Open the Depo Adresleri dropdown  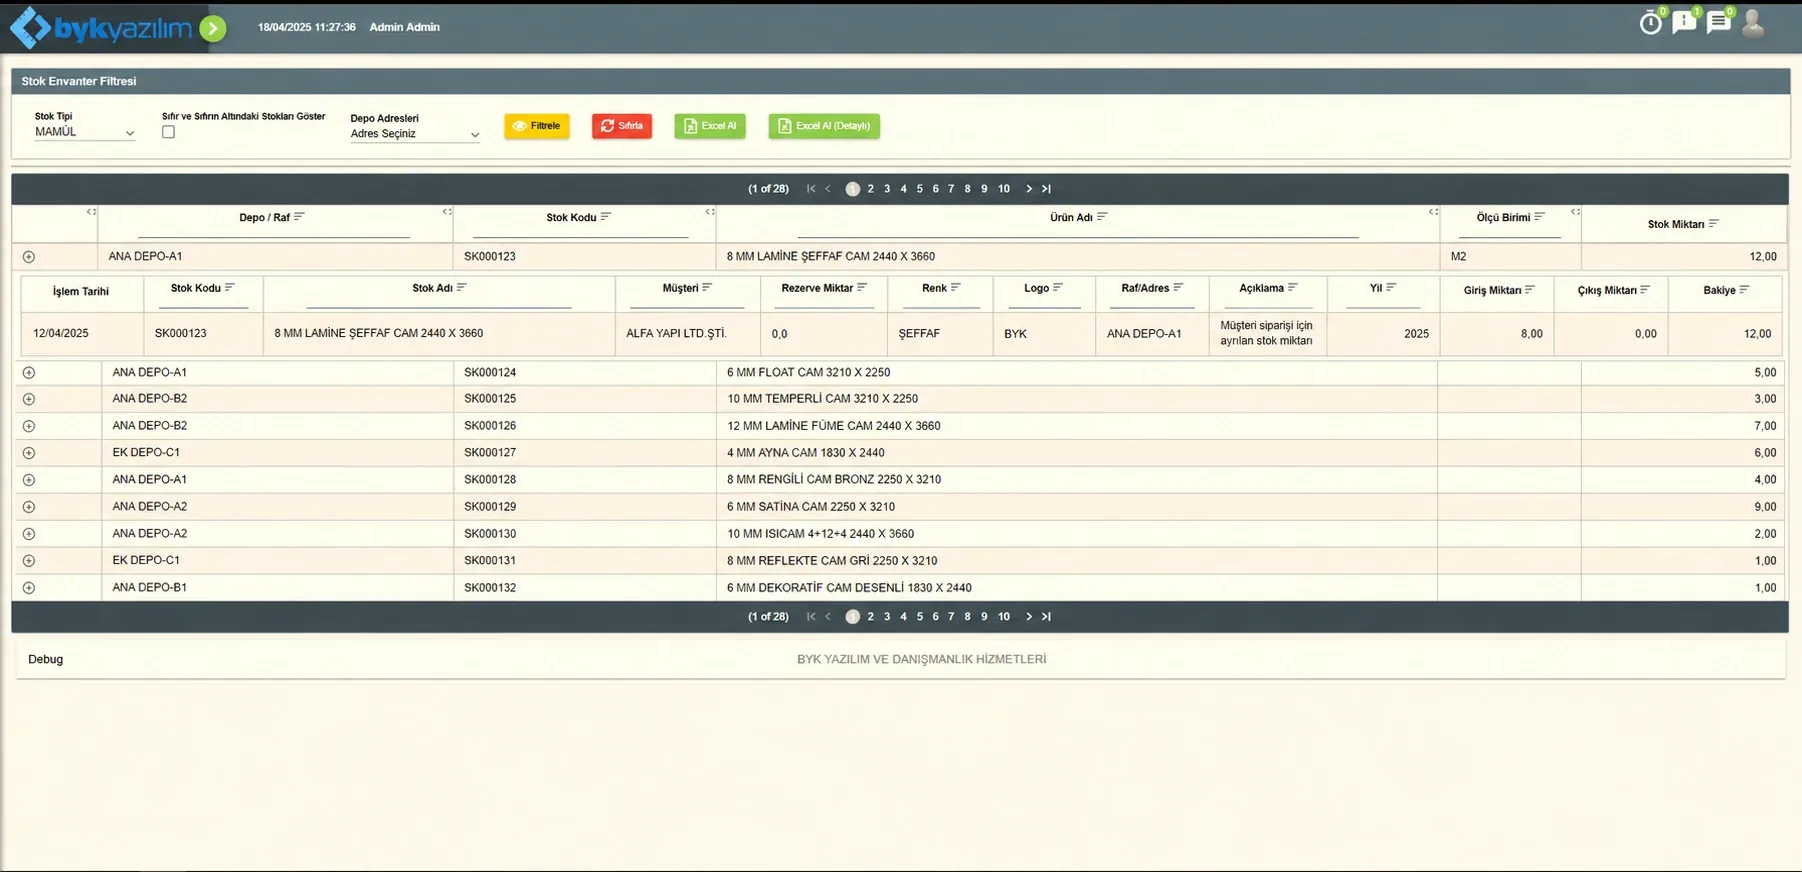tap(415, 134)
